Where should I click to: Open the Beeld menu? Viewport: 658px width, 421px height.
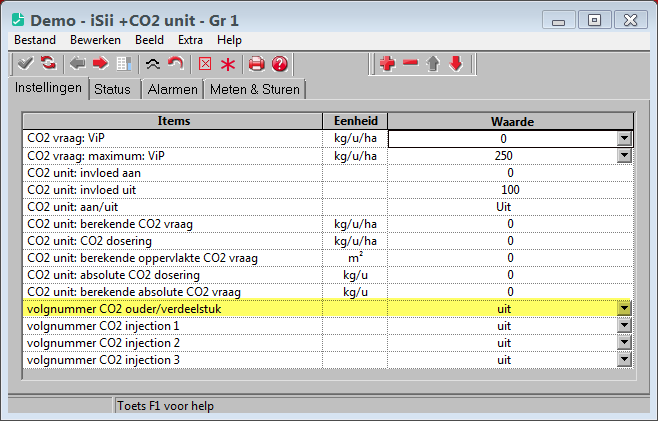tap(149, 40)
